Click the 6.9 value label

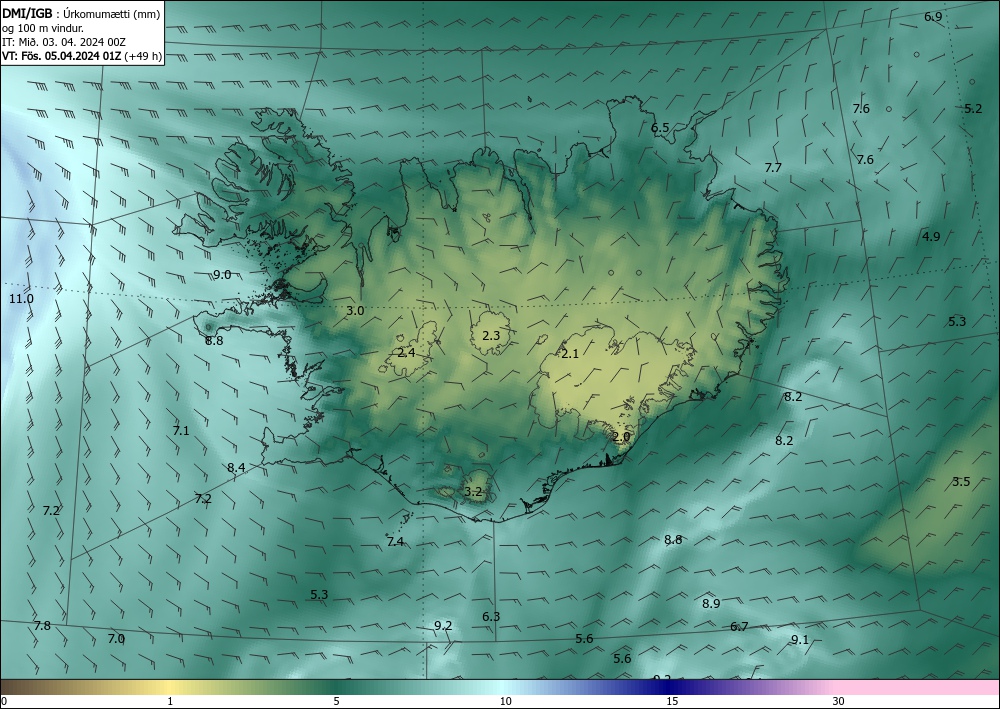pyautogui.click(x=933, y=17)
